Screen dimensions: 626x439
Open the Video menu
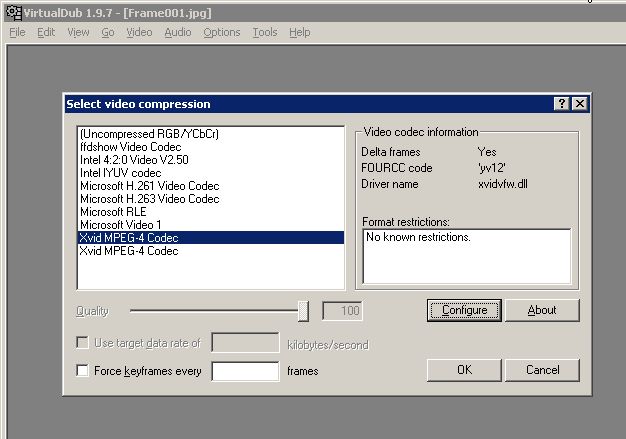tap(139, 32)
